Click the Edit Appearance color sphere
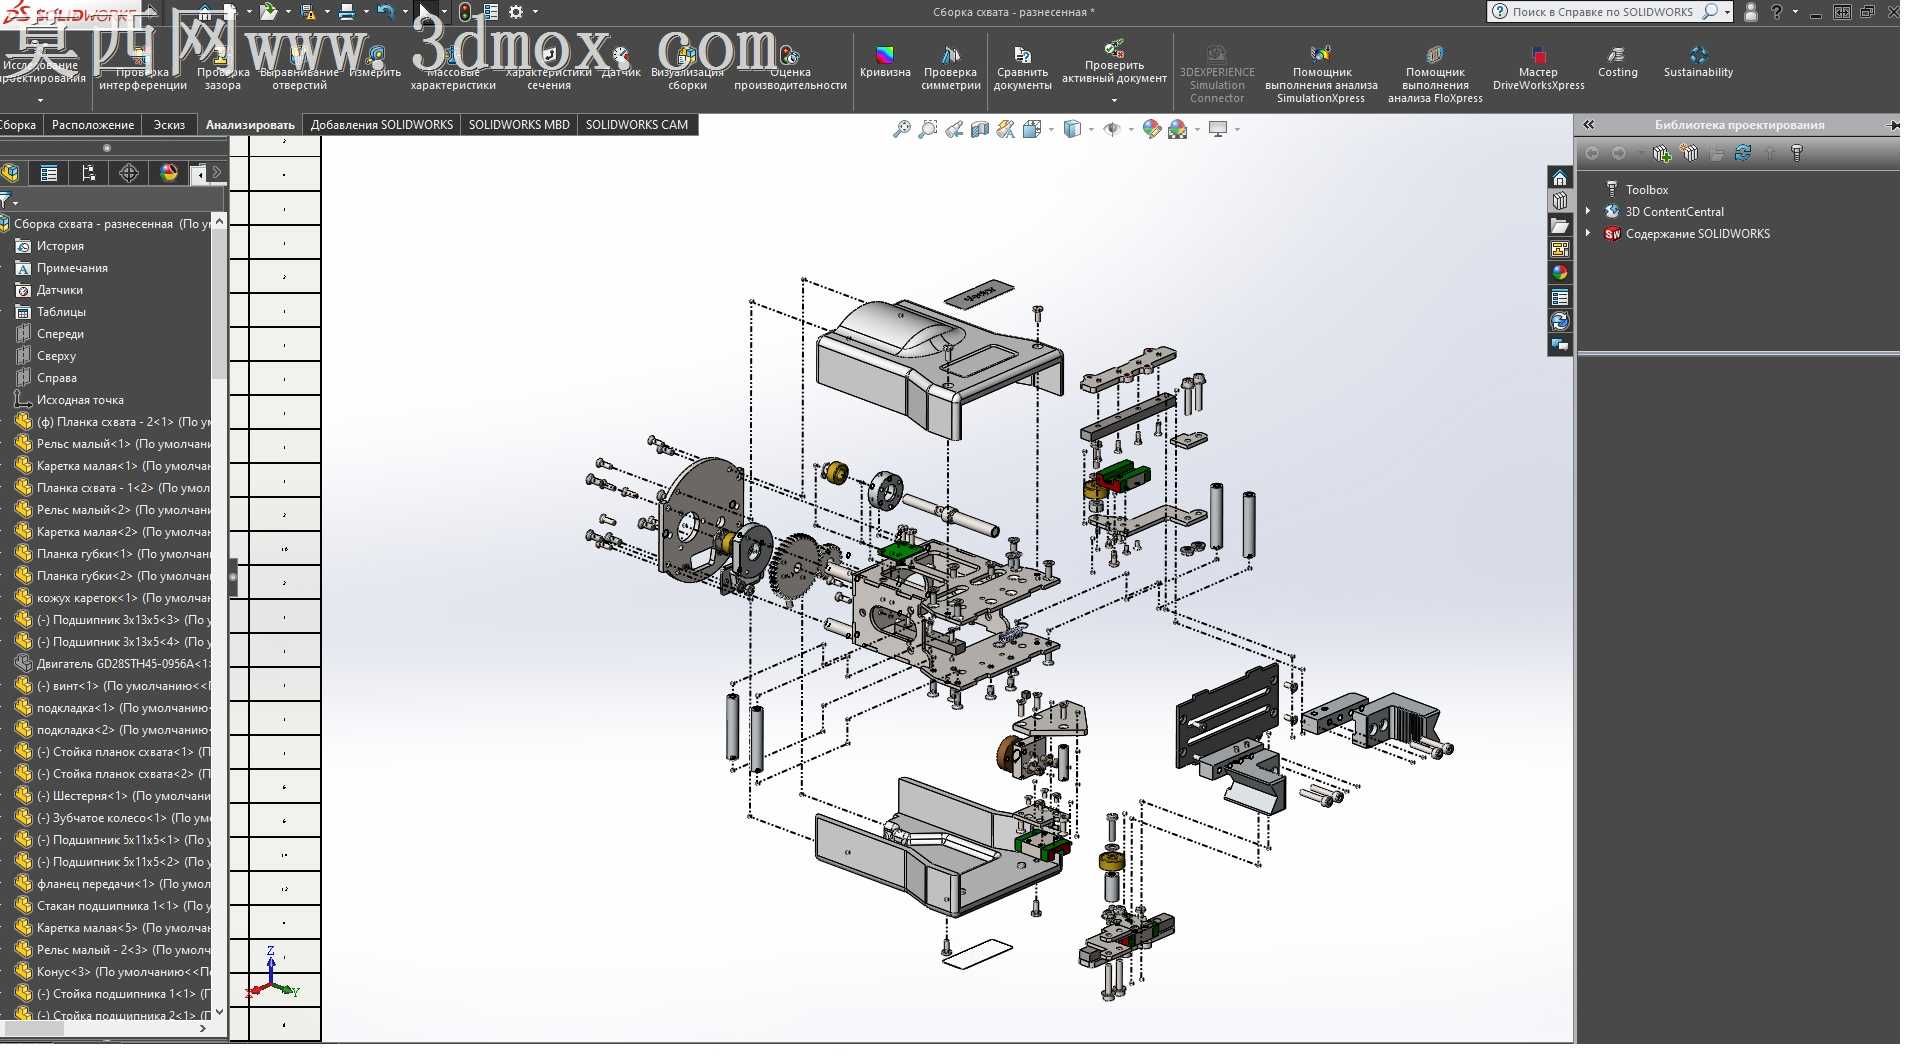This screenshot has height=1056, width=1908. [x=1151, y=129]
